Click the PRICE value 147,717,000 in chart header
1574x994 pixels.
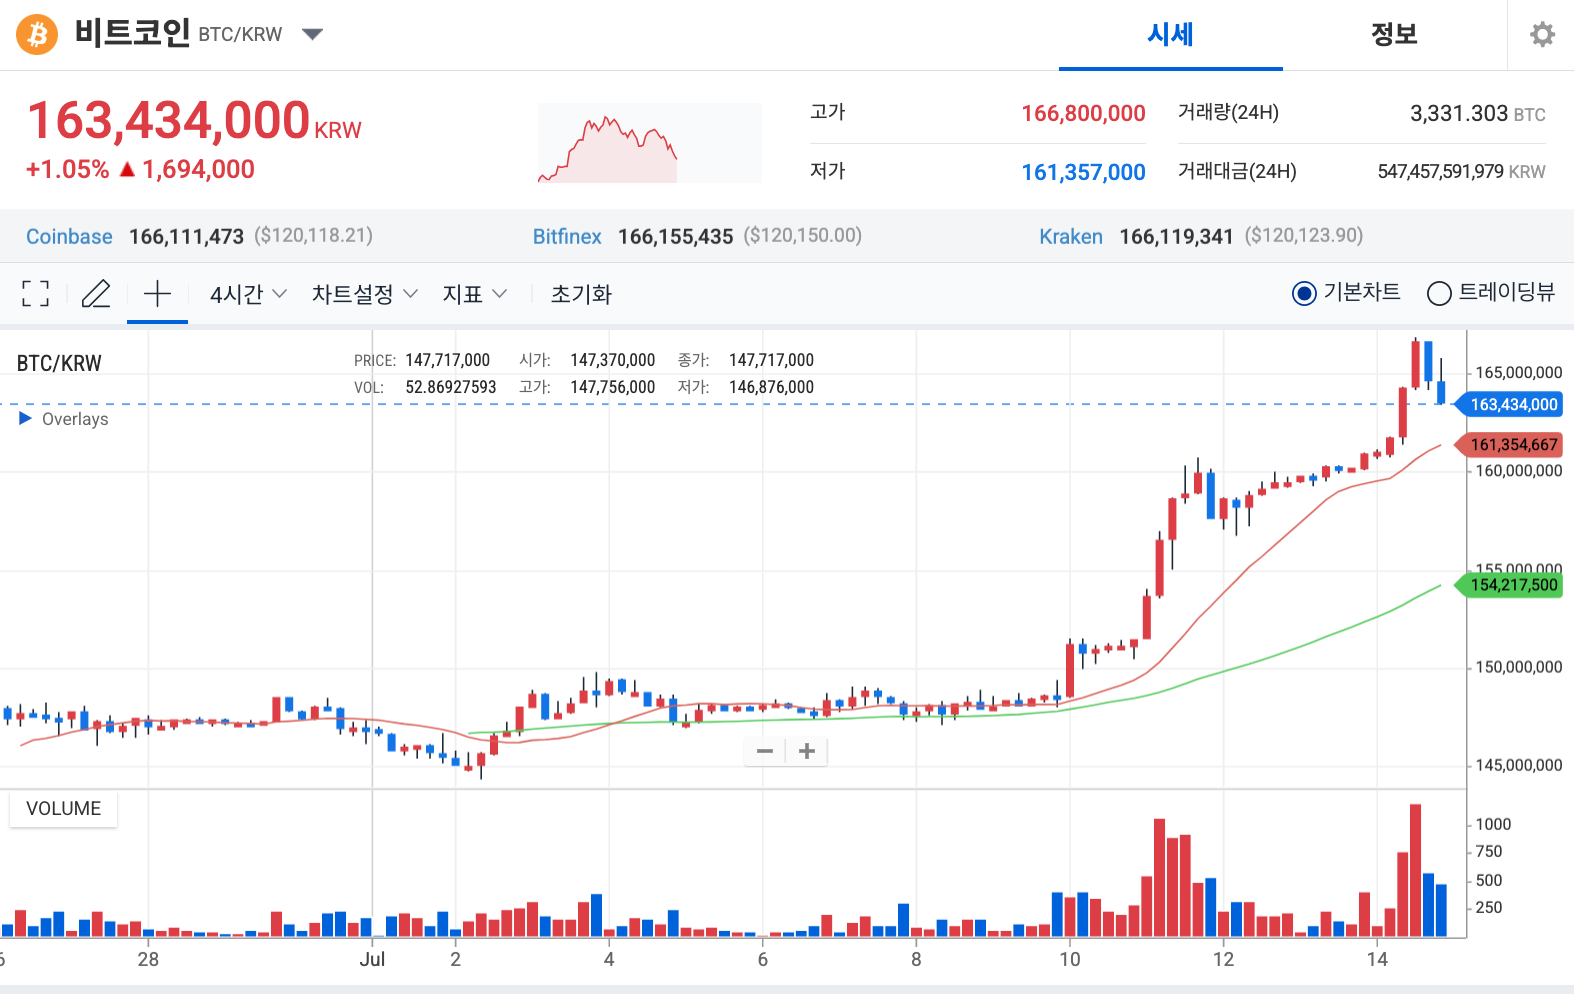click(447, 360)
